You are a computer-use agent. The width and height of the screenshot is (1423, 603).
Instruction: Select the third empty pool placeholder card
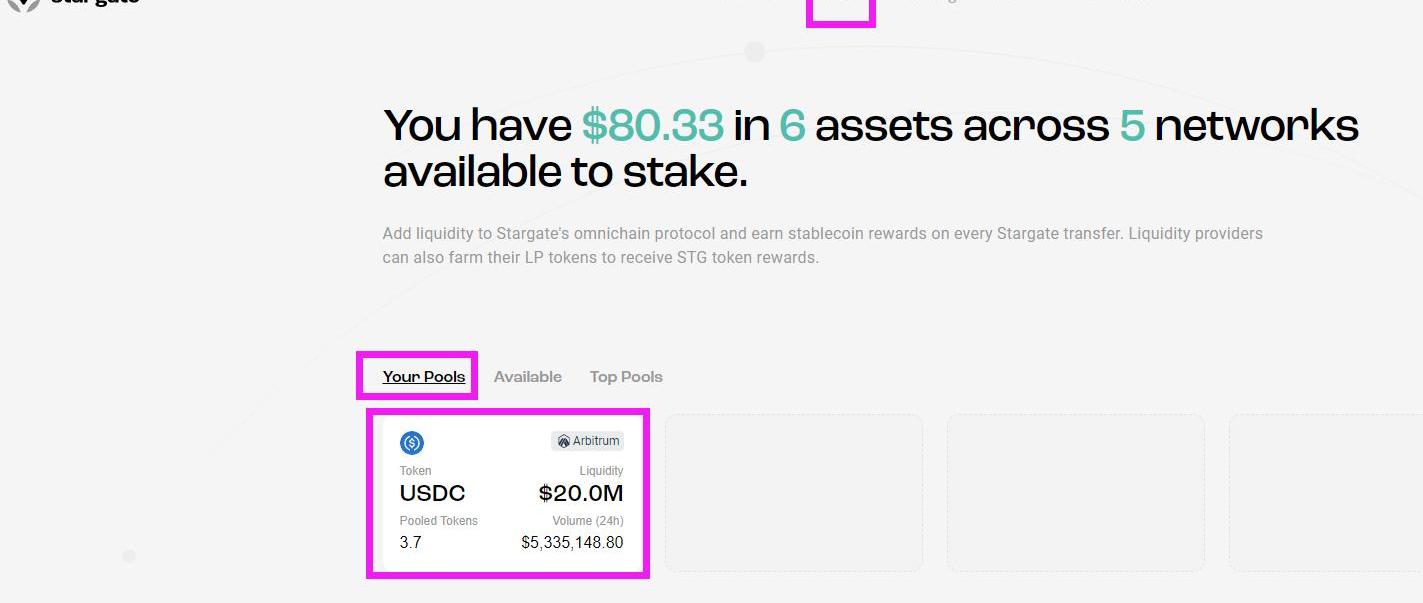coord(1325,493)
